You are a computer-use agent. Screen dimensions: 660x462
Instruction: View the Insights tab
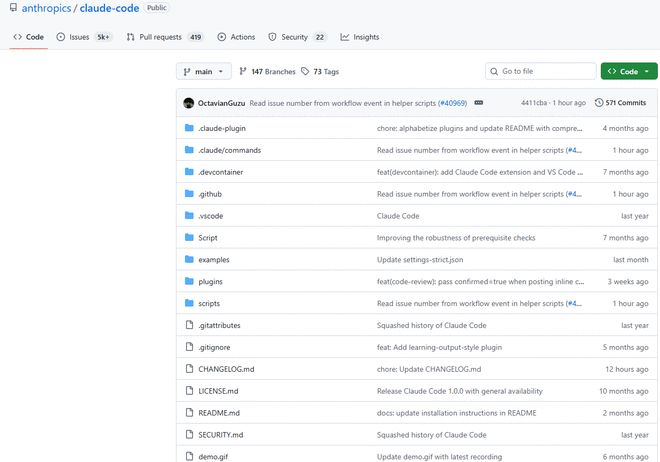point(360,37)
